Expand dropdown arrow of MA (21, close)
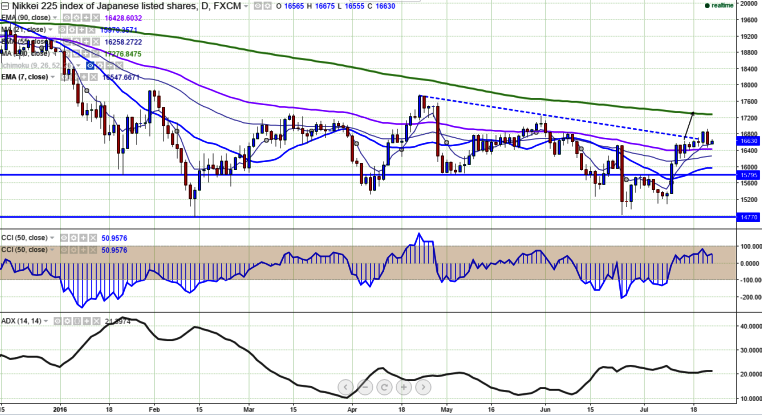The width and height of the screenshot is (762, 415). [51, 30]
